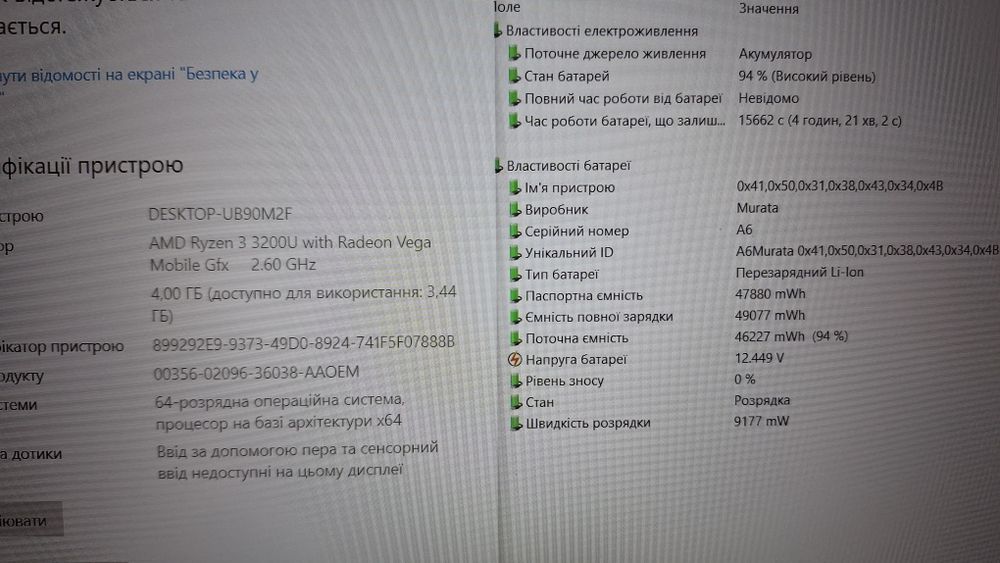Click the '49077 mWh' full charge value
Viewport: 1000px width, 563px height.
click(x=770, y=315)
